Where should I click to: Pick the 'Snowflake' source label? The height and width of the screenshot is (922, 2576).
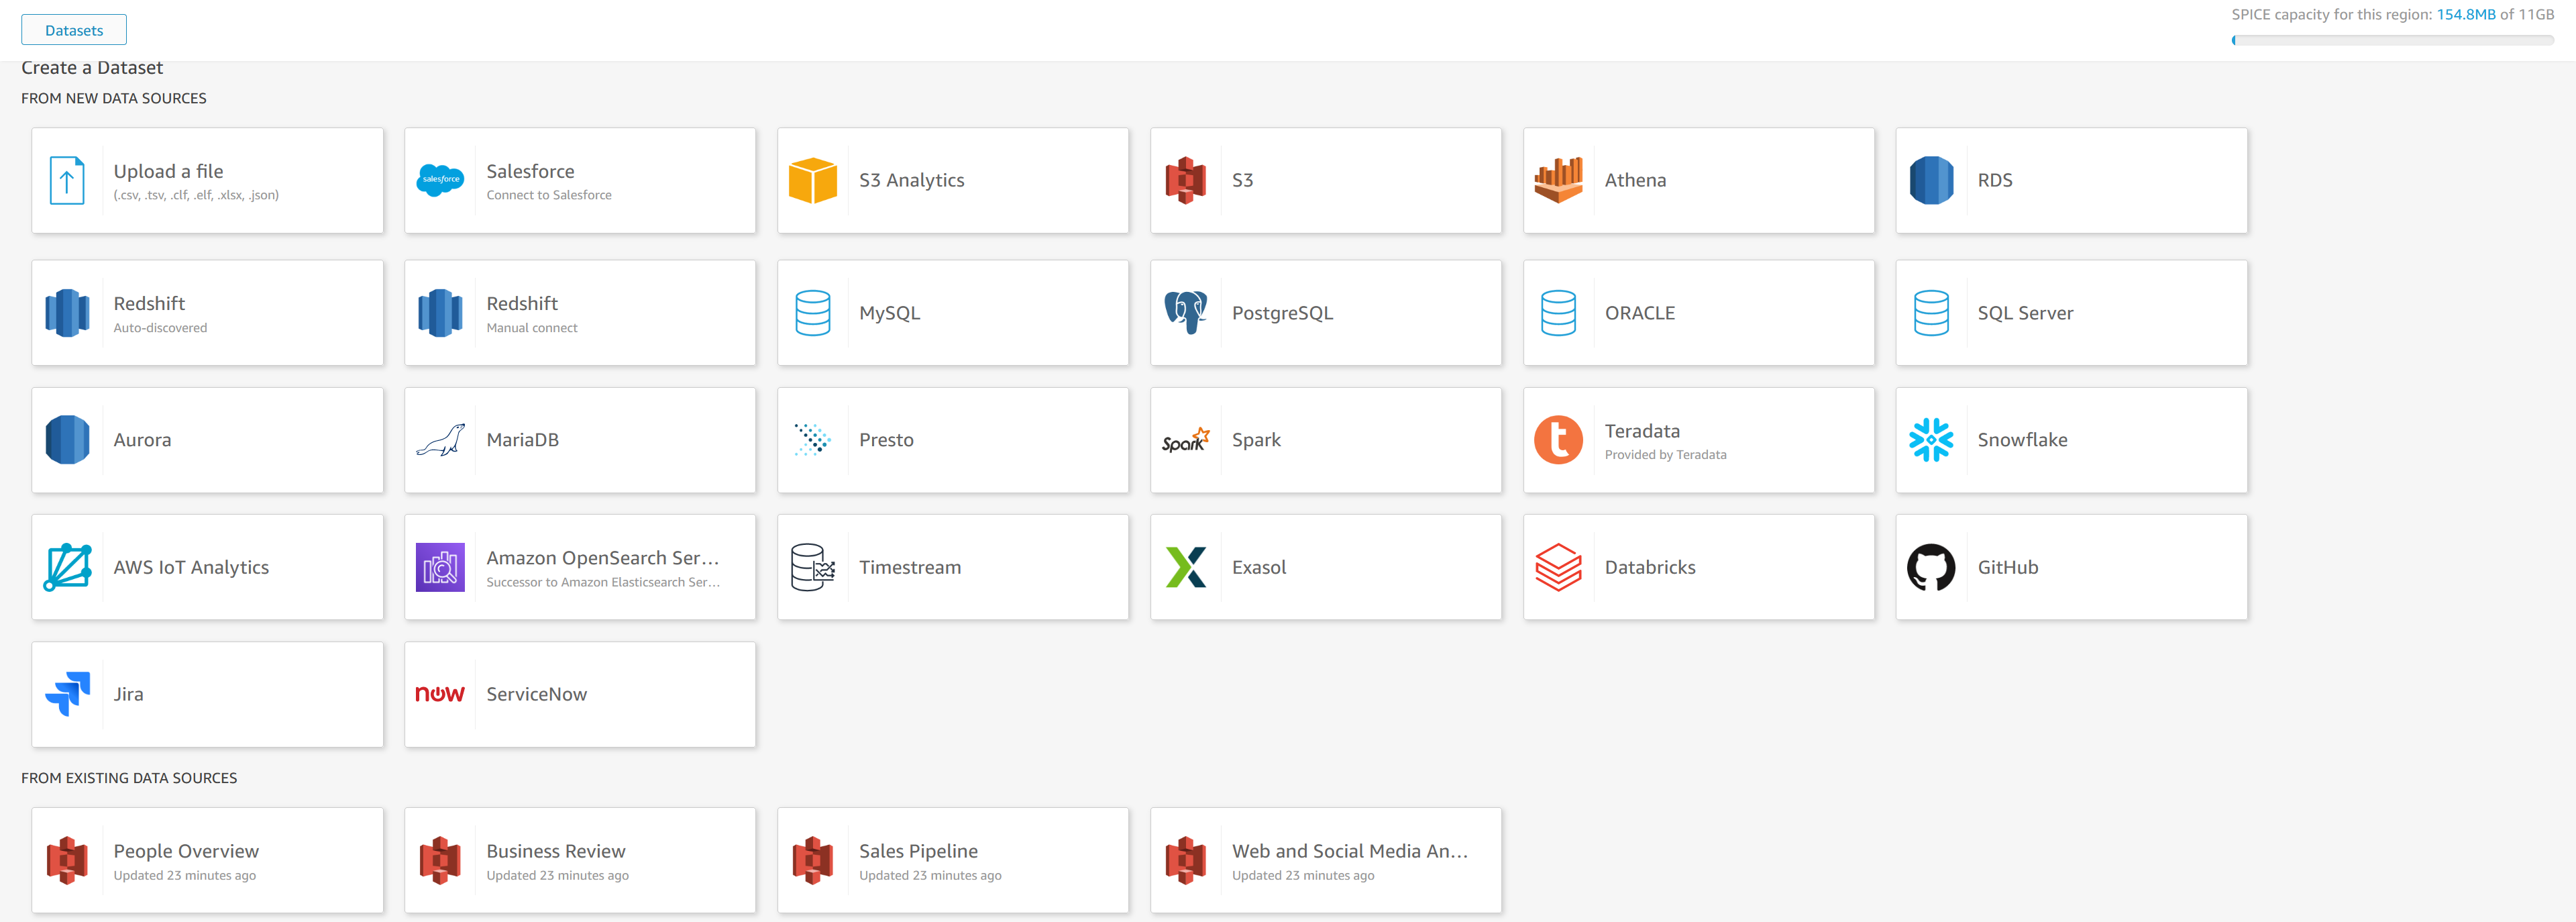pos(2022,440)
